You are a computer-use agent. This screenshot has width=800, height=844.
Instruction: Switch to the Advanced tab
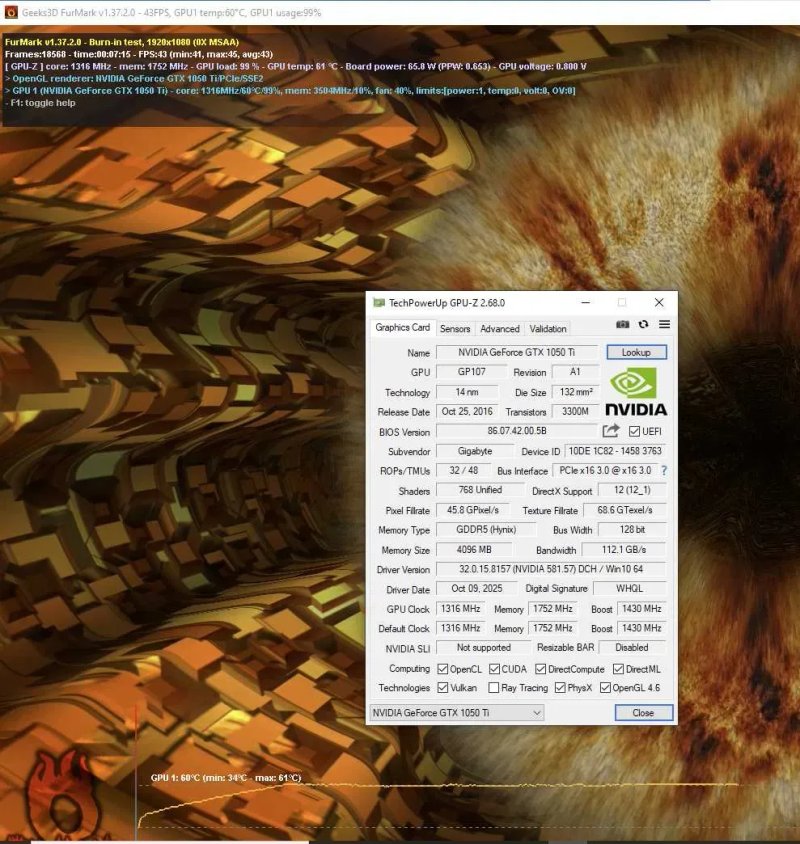[500, 328]
